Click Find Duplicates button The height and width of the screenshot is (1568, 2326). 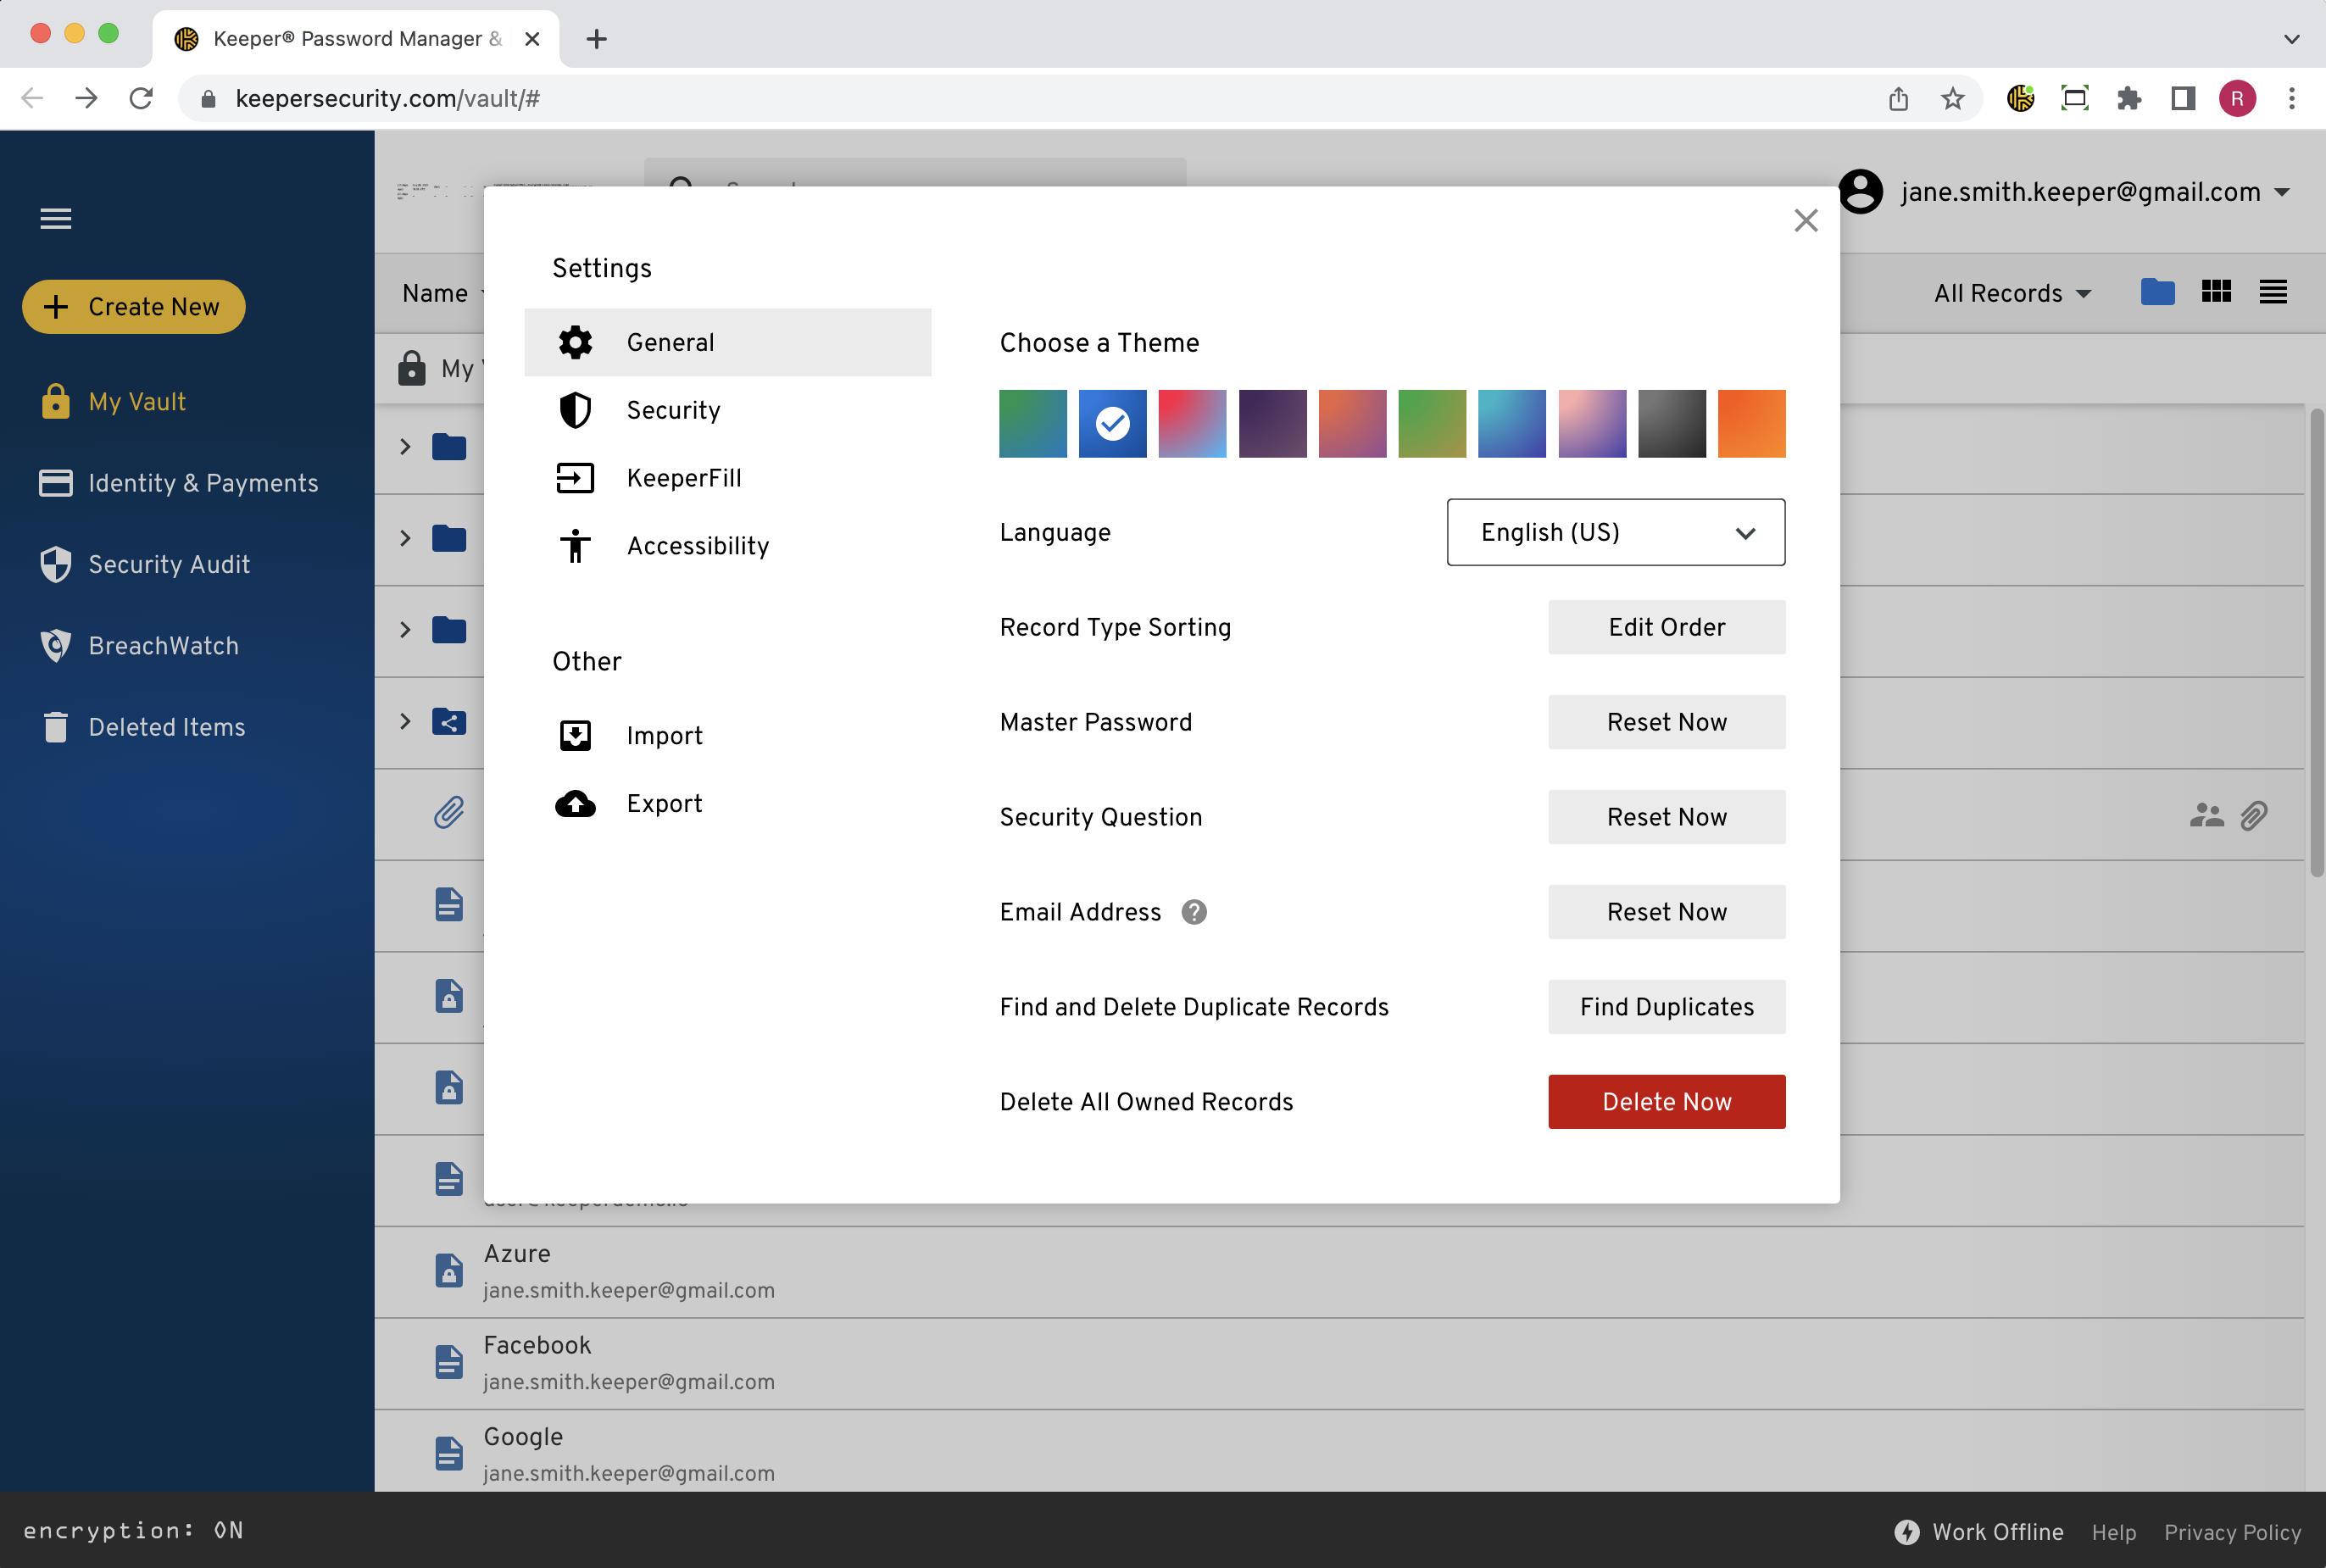(x=1667, y=1007)
